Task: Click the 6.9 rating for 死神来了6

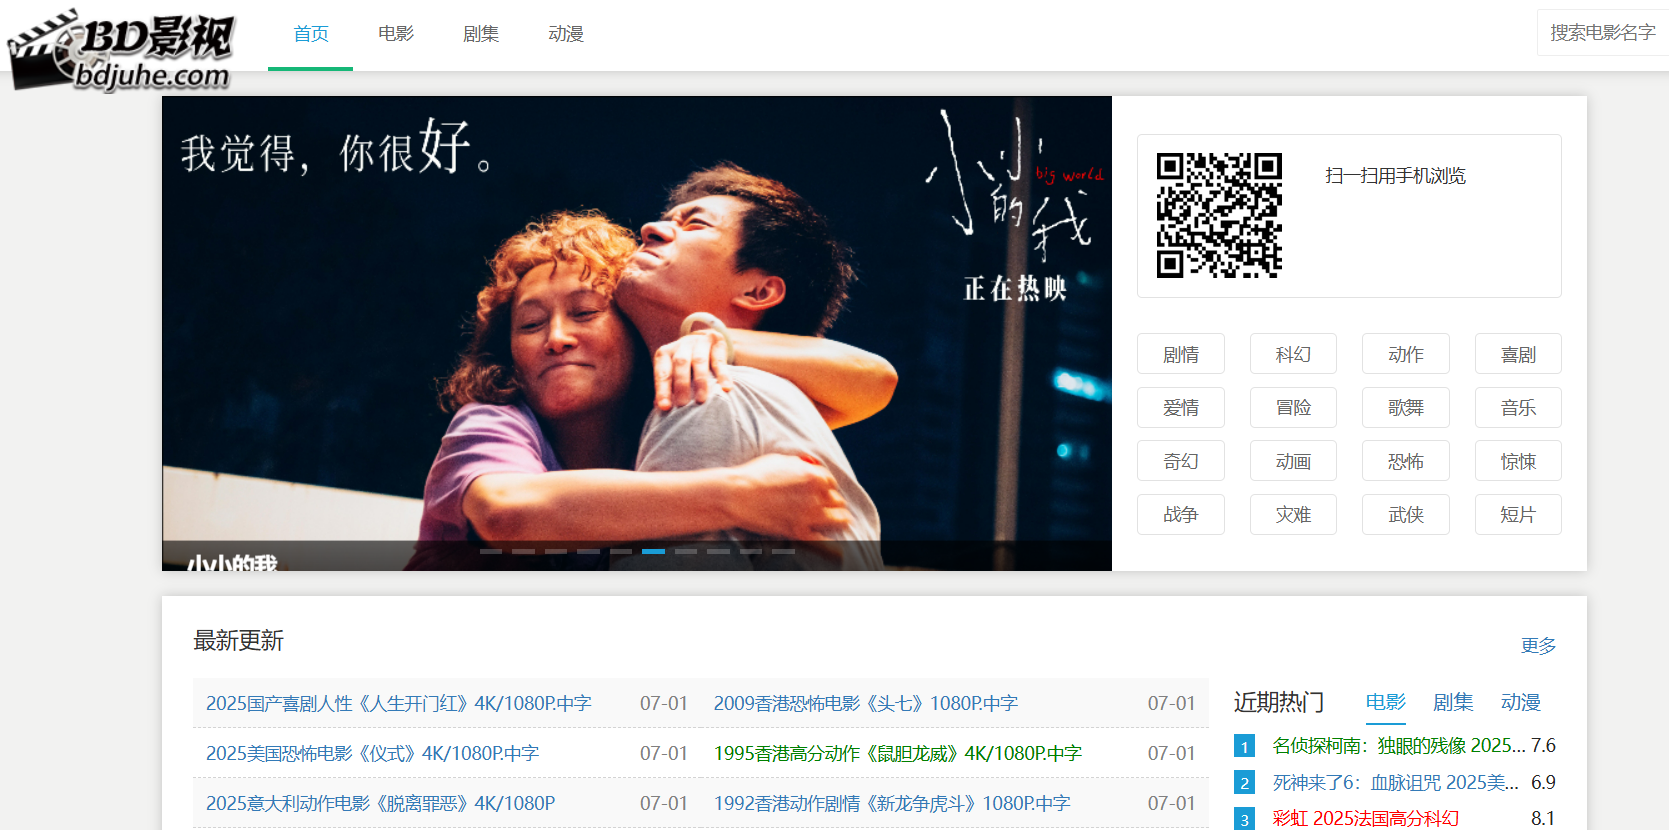Action: (1543, 782)
